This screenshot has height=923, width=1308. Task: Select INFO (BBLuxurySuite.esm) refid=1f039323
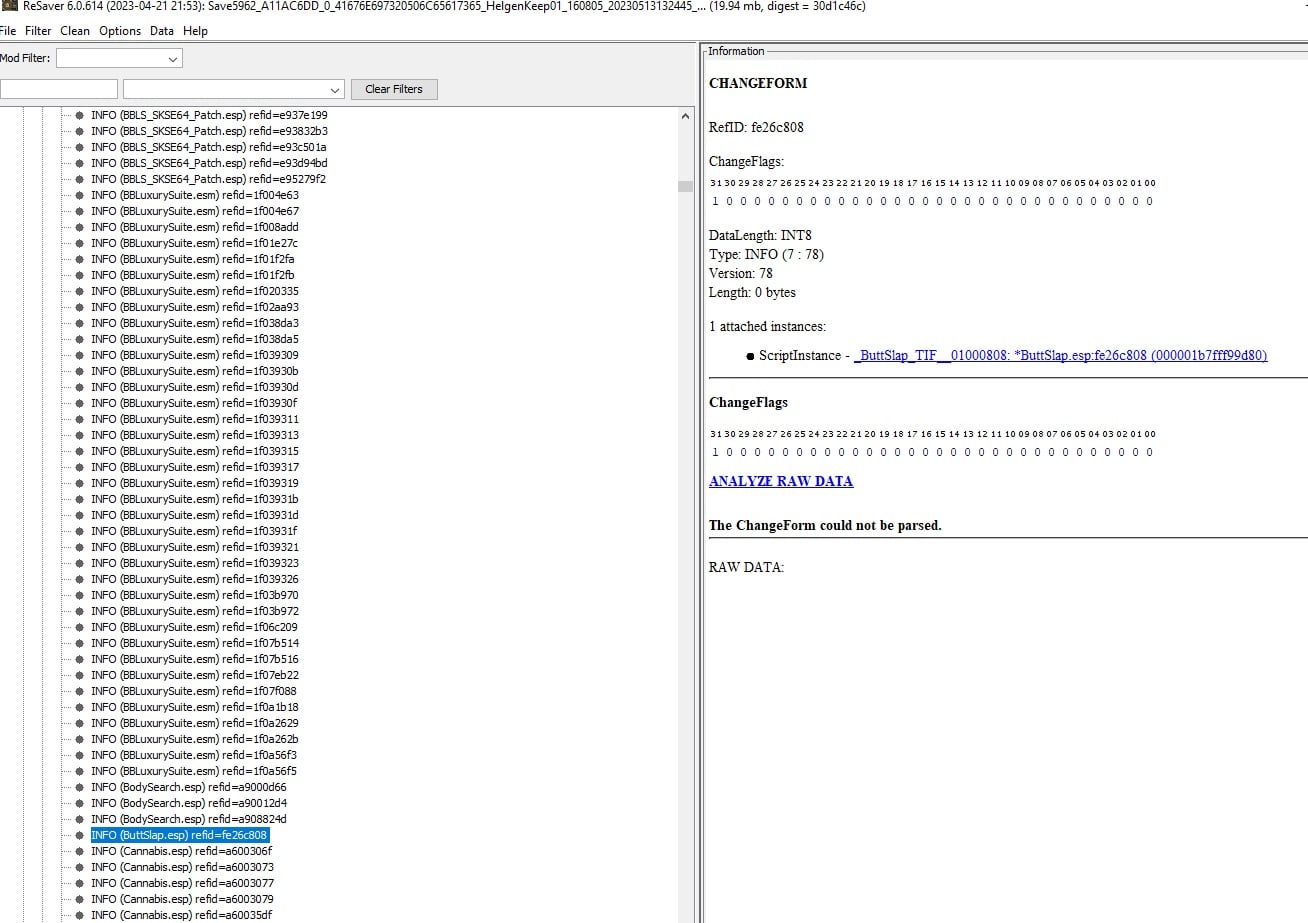click(195, 563)
